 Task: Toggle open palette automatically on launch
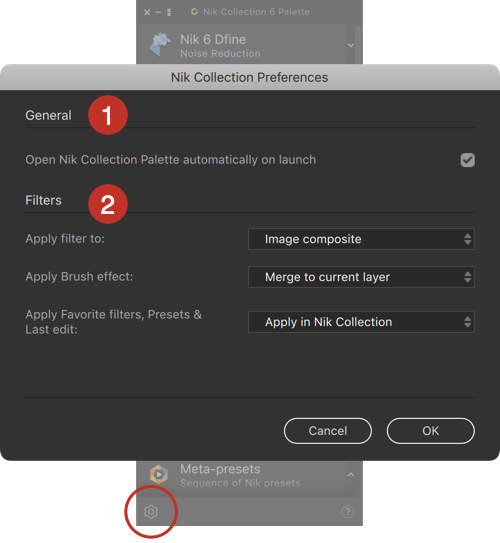coord(467,160)
